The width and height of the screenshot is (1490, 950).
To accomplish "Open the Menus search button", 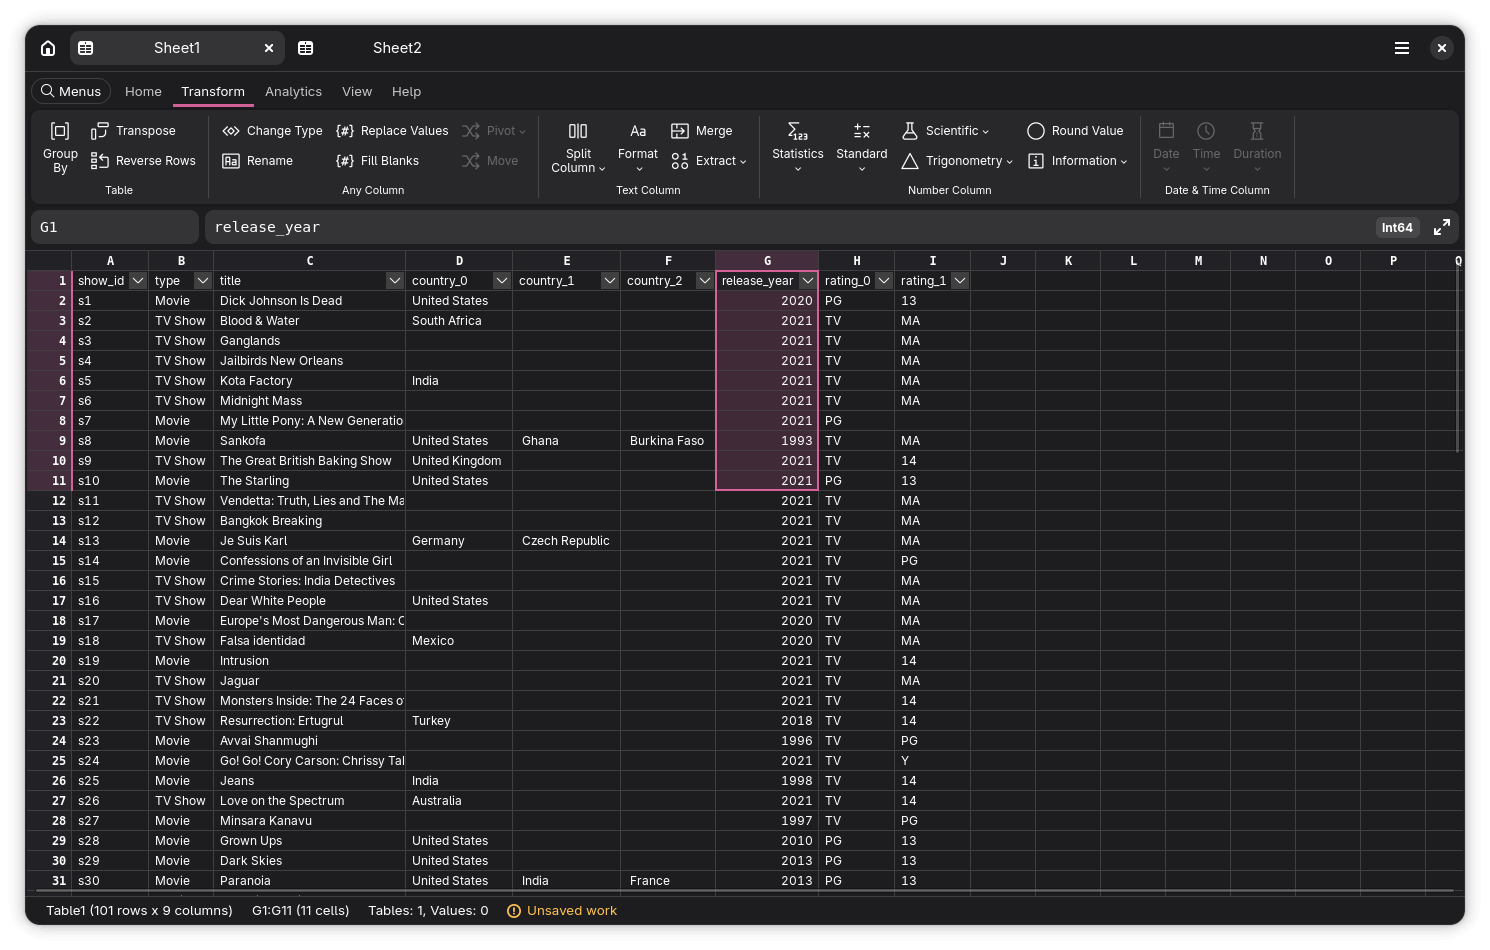I will pos(71,91).
